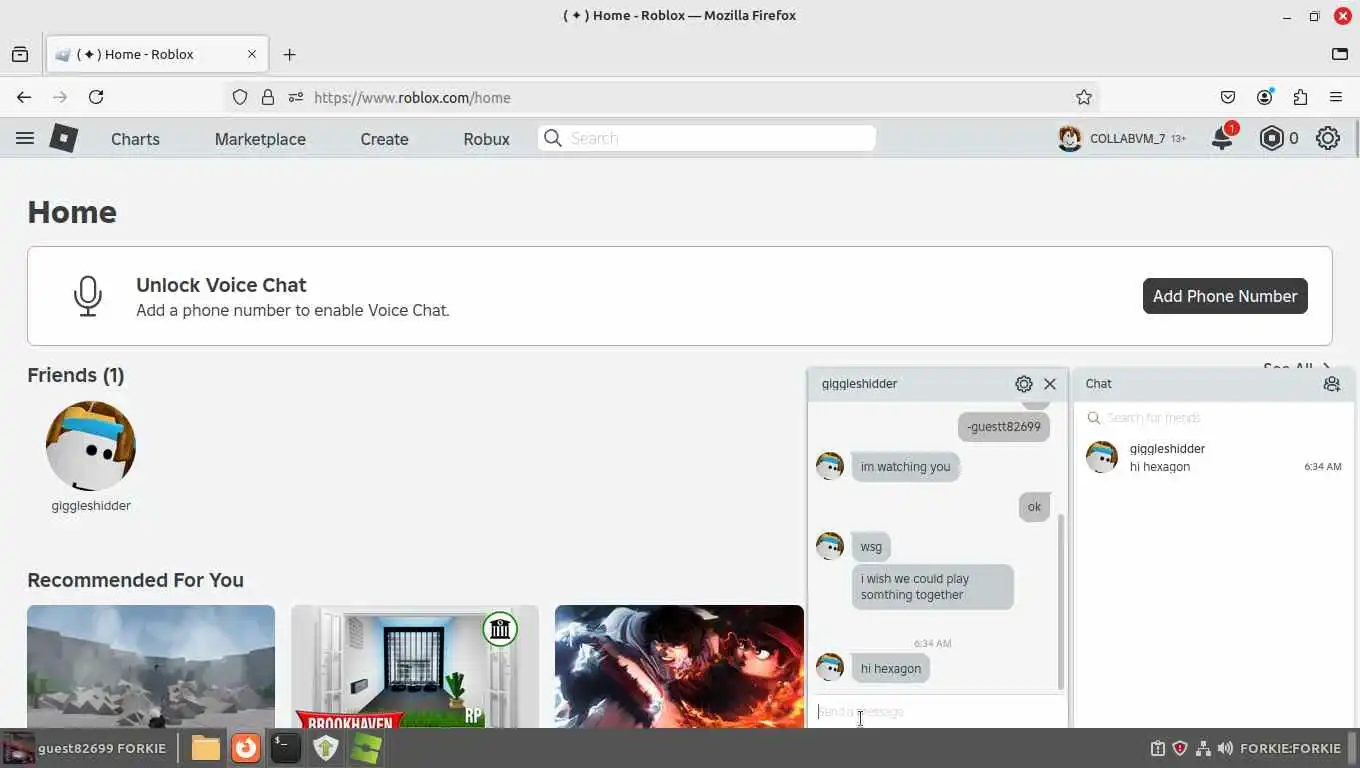
Task: Click the 'wsg' chat message
Action: tap(871, 547)
